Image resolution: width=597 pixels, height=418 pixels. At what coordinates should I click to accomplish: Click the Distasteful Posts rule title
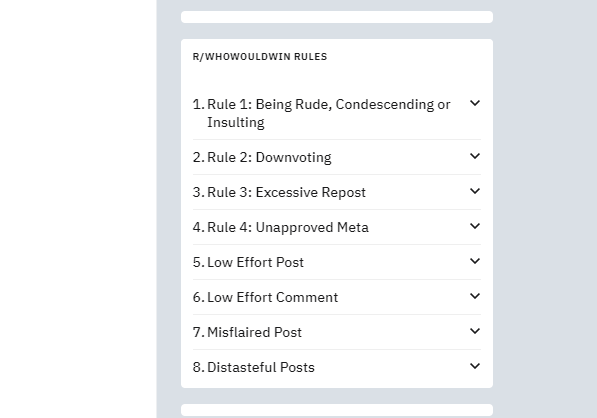click(261, 367)
